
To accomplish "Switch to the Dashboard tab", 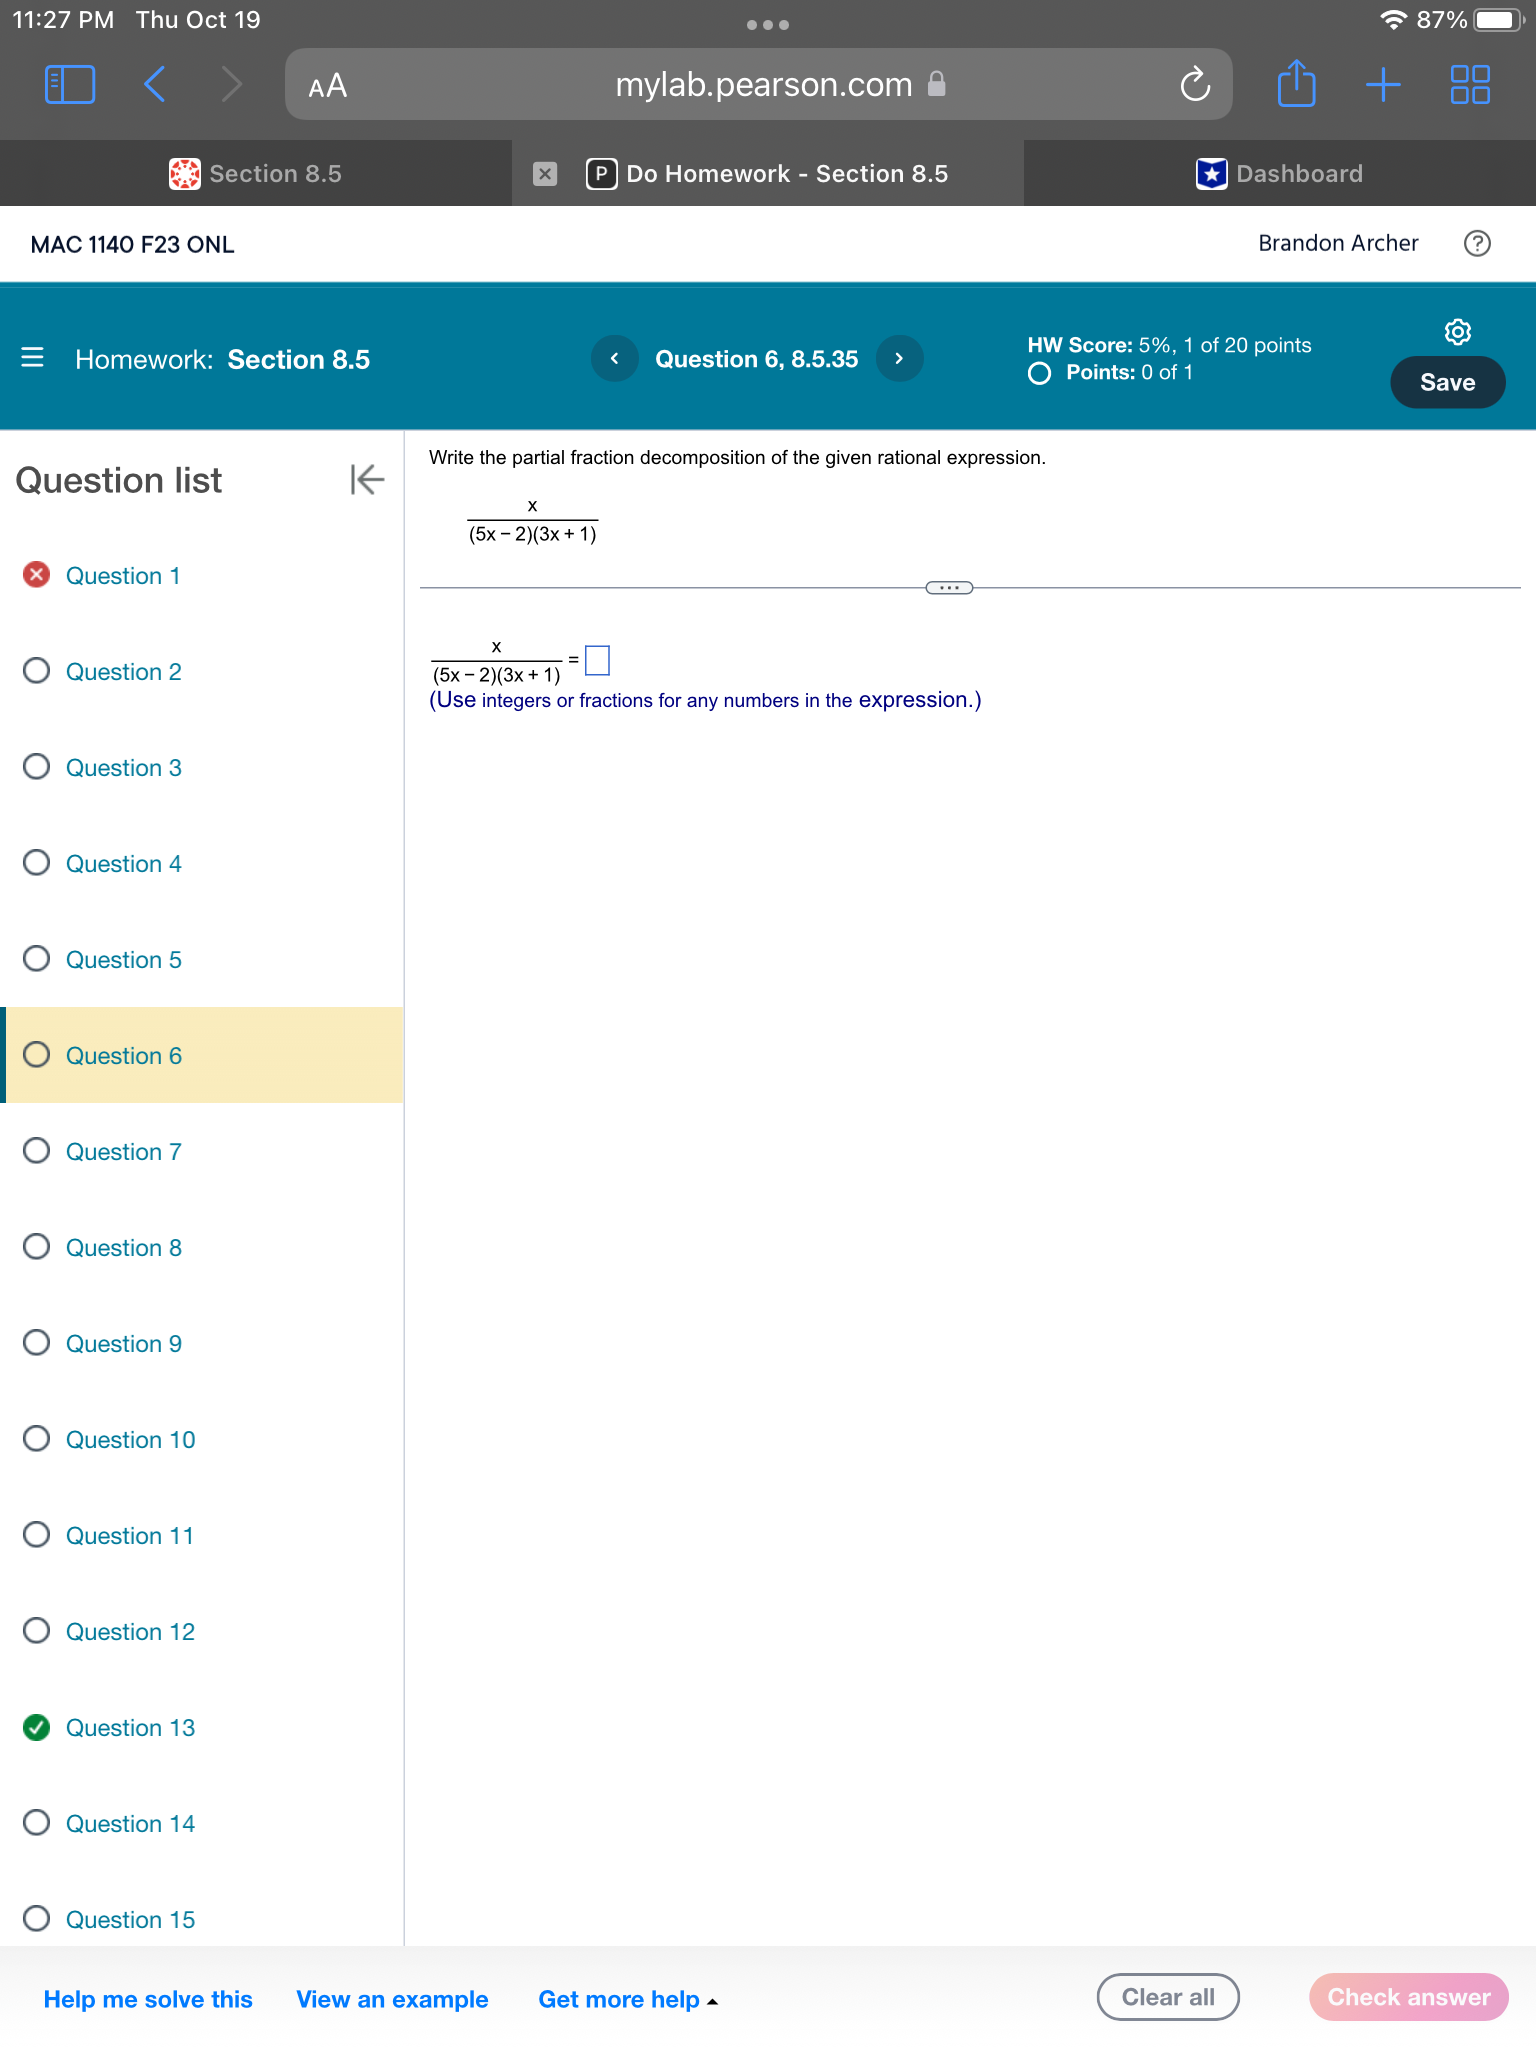I will point(1280,173).
